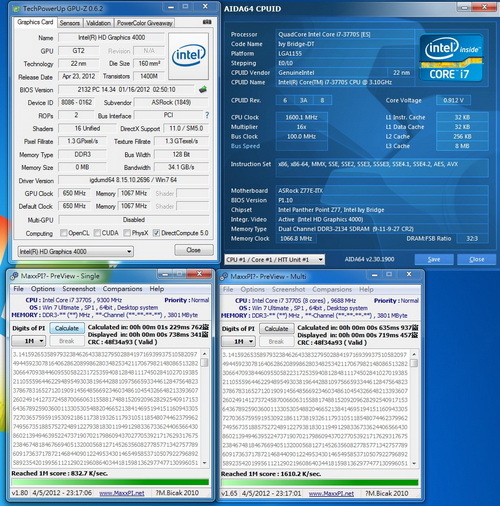Click the Memory Clock value 1066.8 MHz
The image size is (500, 506).
296,239
